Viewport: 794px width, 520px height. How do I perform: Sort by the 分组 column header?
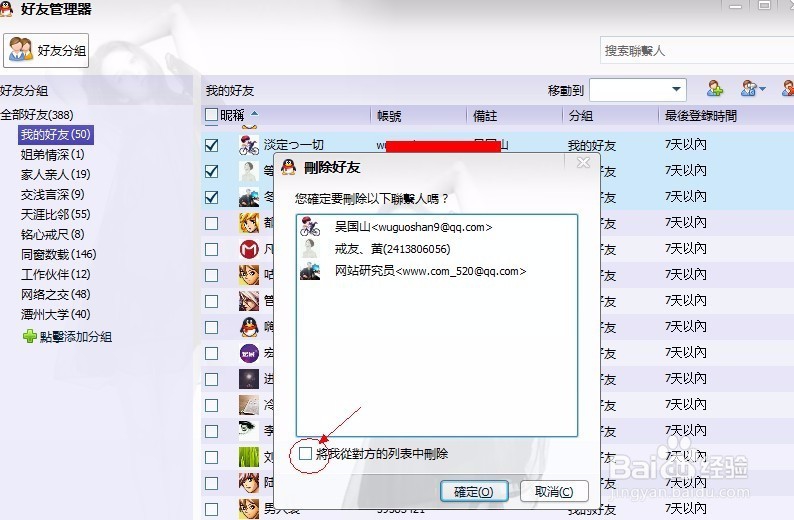click(581, 116)
